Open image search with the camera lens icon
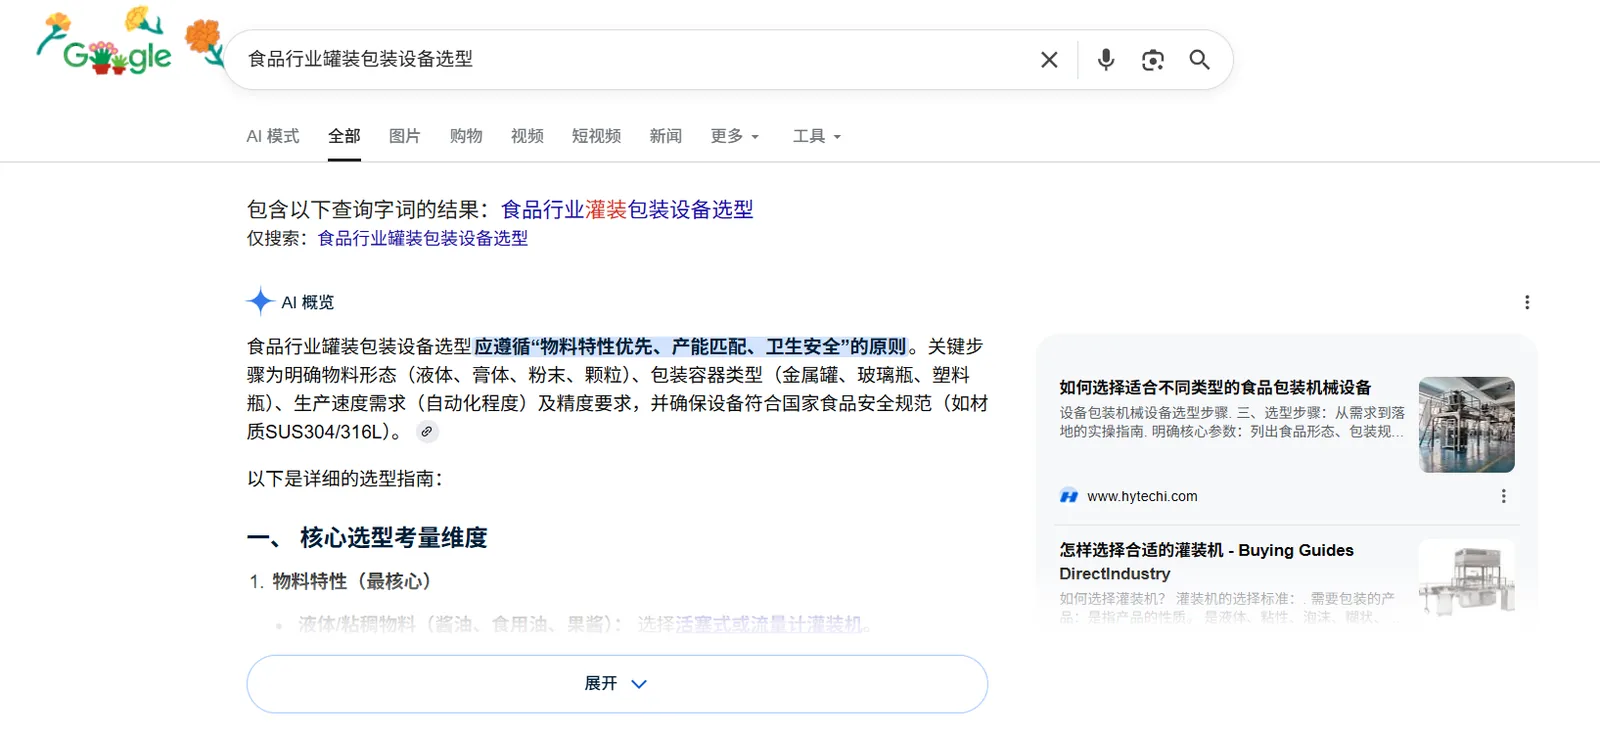The width and height of the screenshot is (1600, 734). 1153,60
